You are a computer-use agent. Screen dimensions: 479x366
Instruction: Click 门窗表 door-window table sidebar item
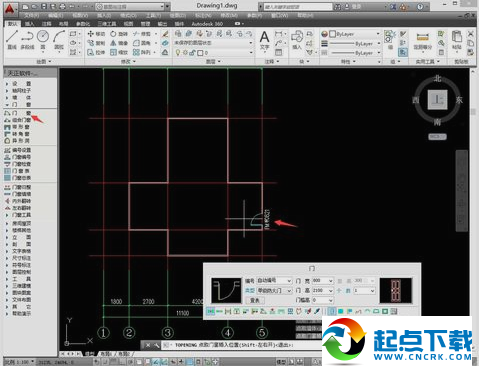click(x=18, y=171)
